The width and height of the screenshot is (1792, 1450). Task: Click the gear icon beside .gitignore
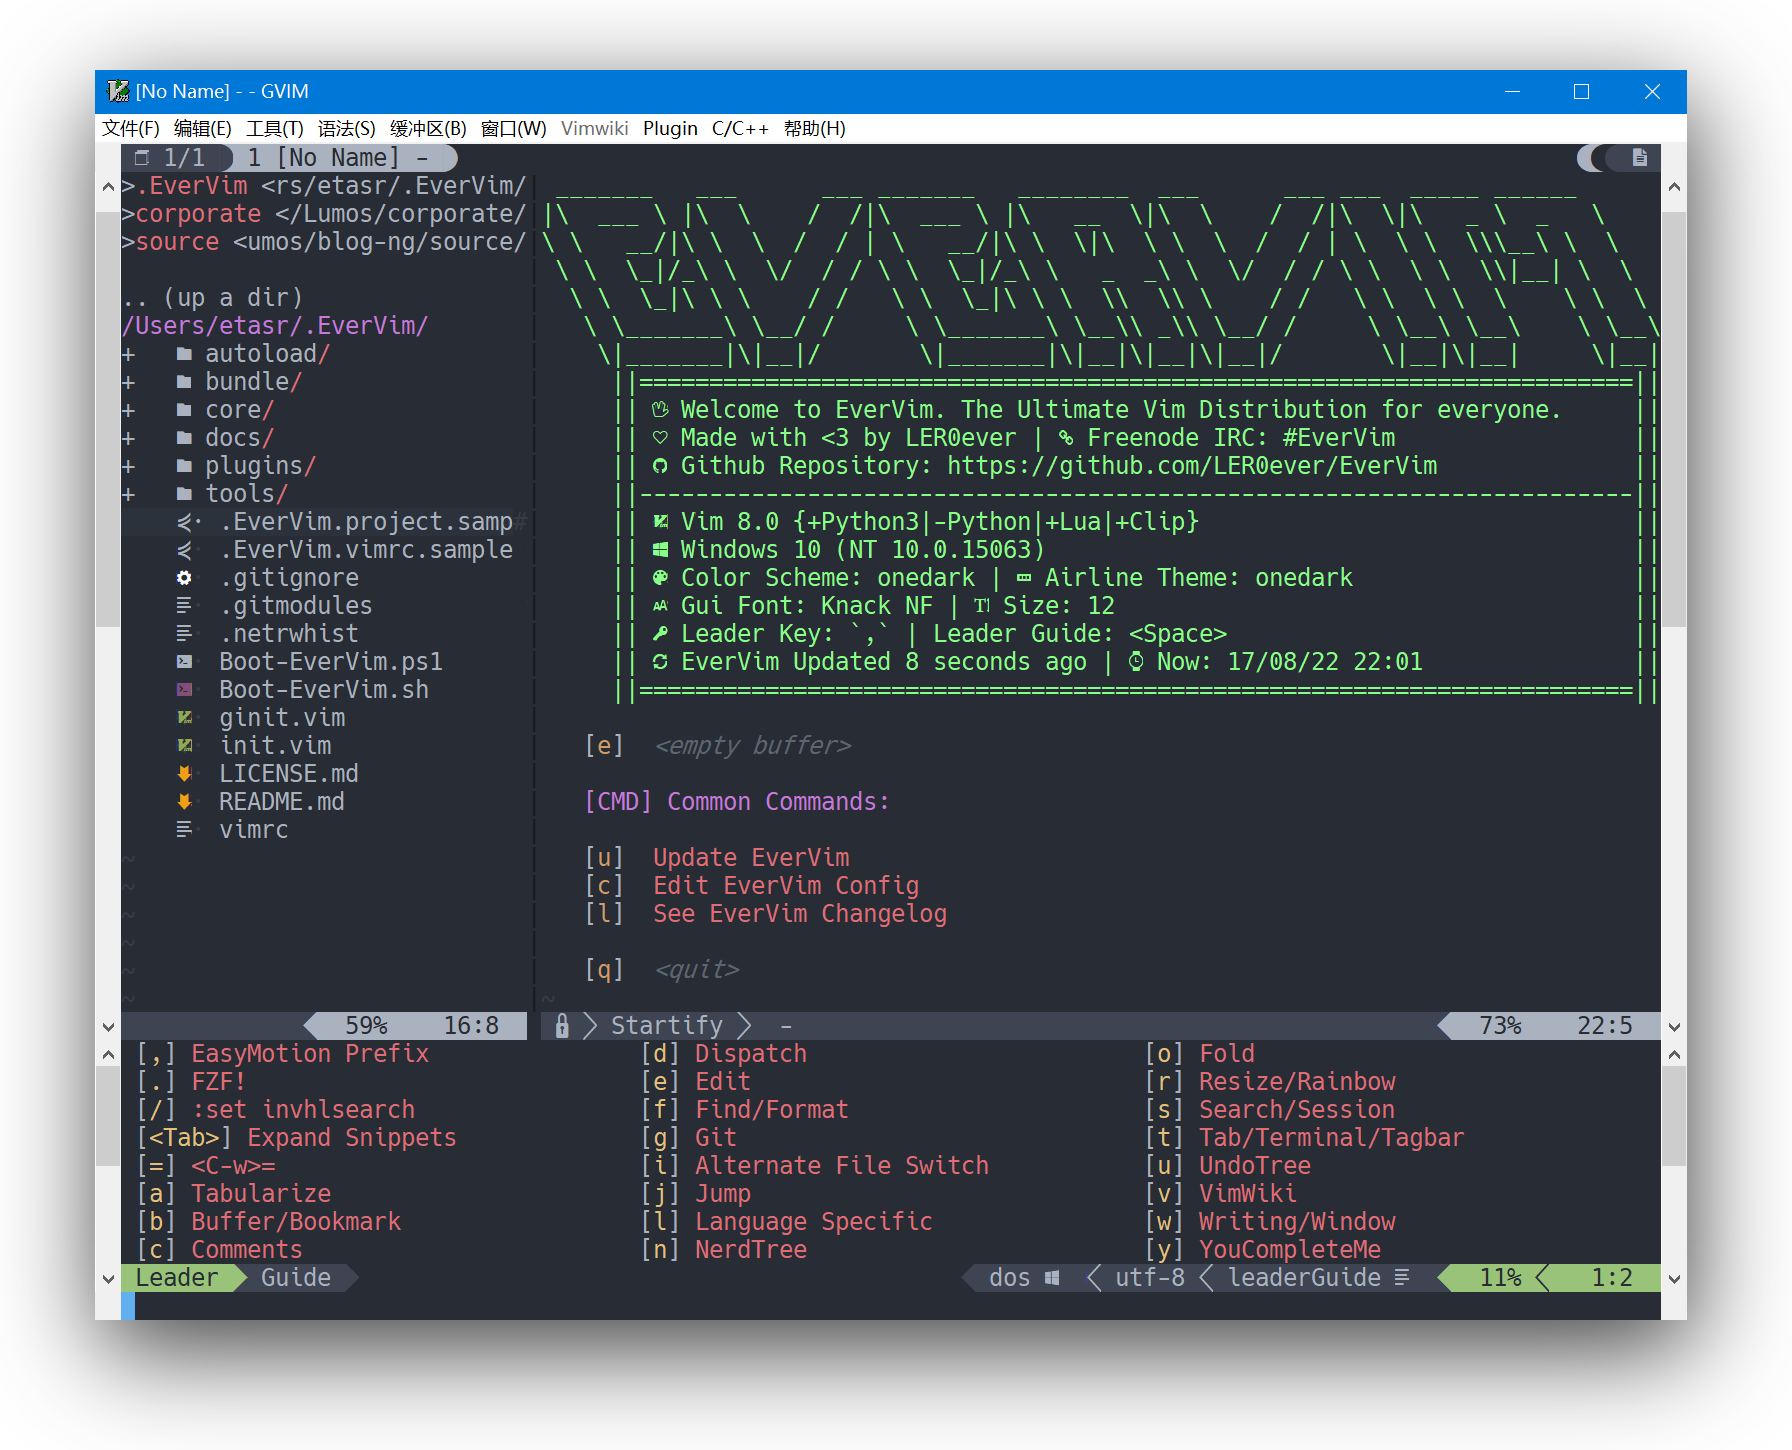(x=184, y=578)
